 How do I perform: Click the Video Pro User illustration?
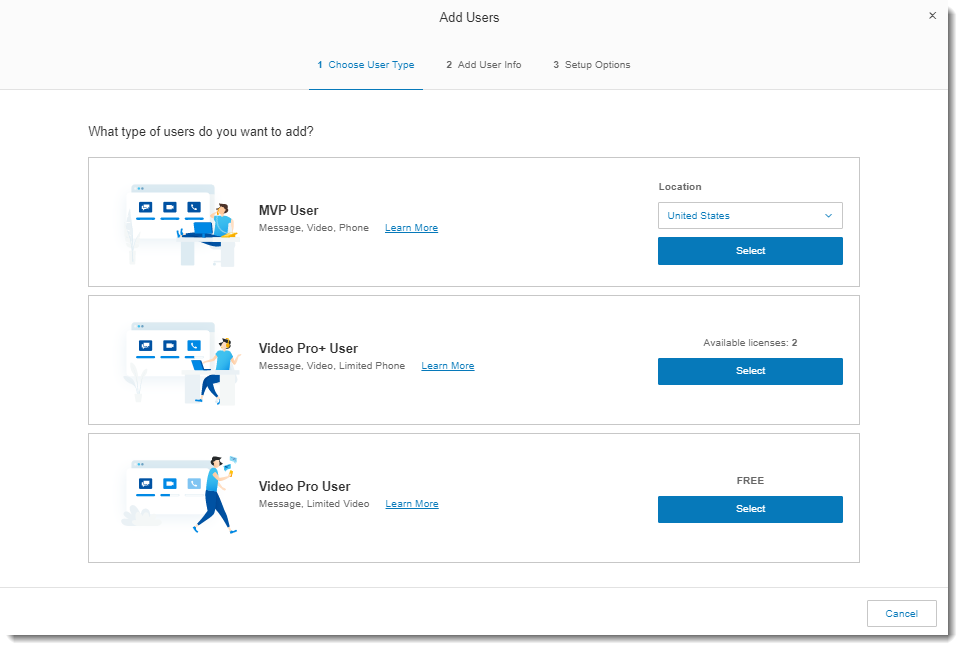[180, 495]
